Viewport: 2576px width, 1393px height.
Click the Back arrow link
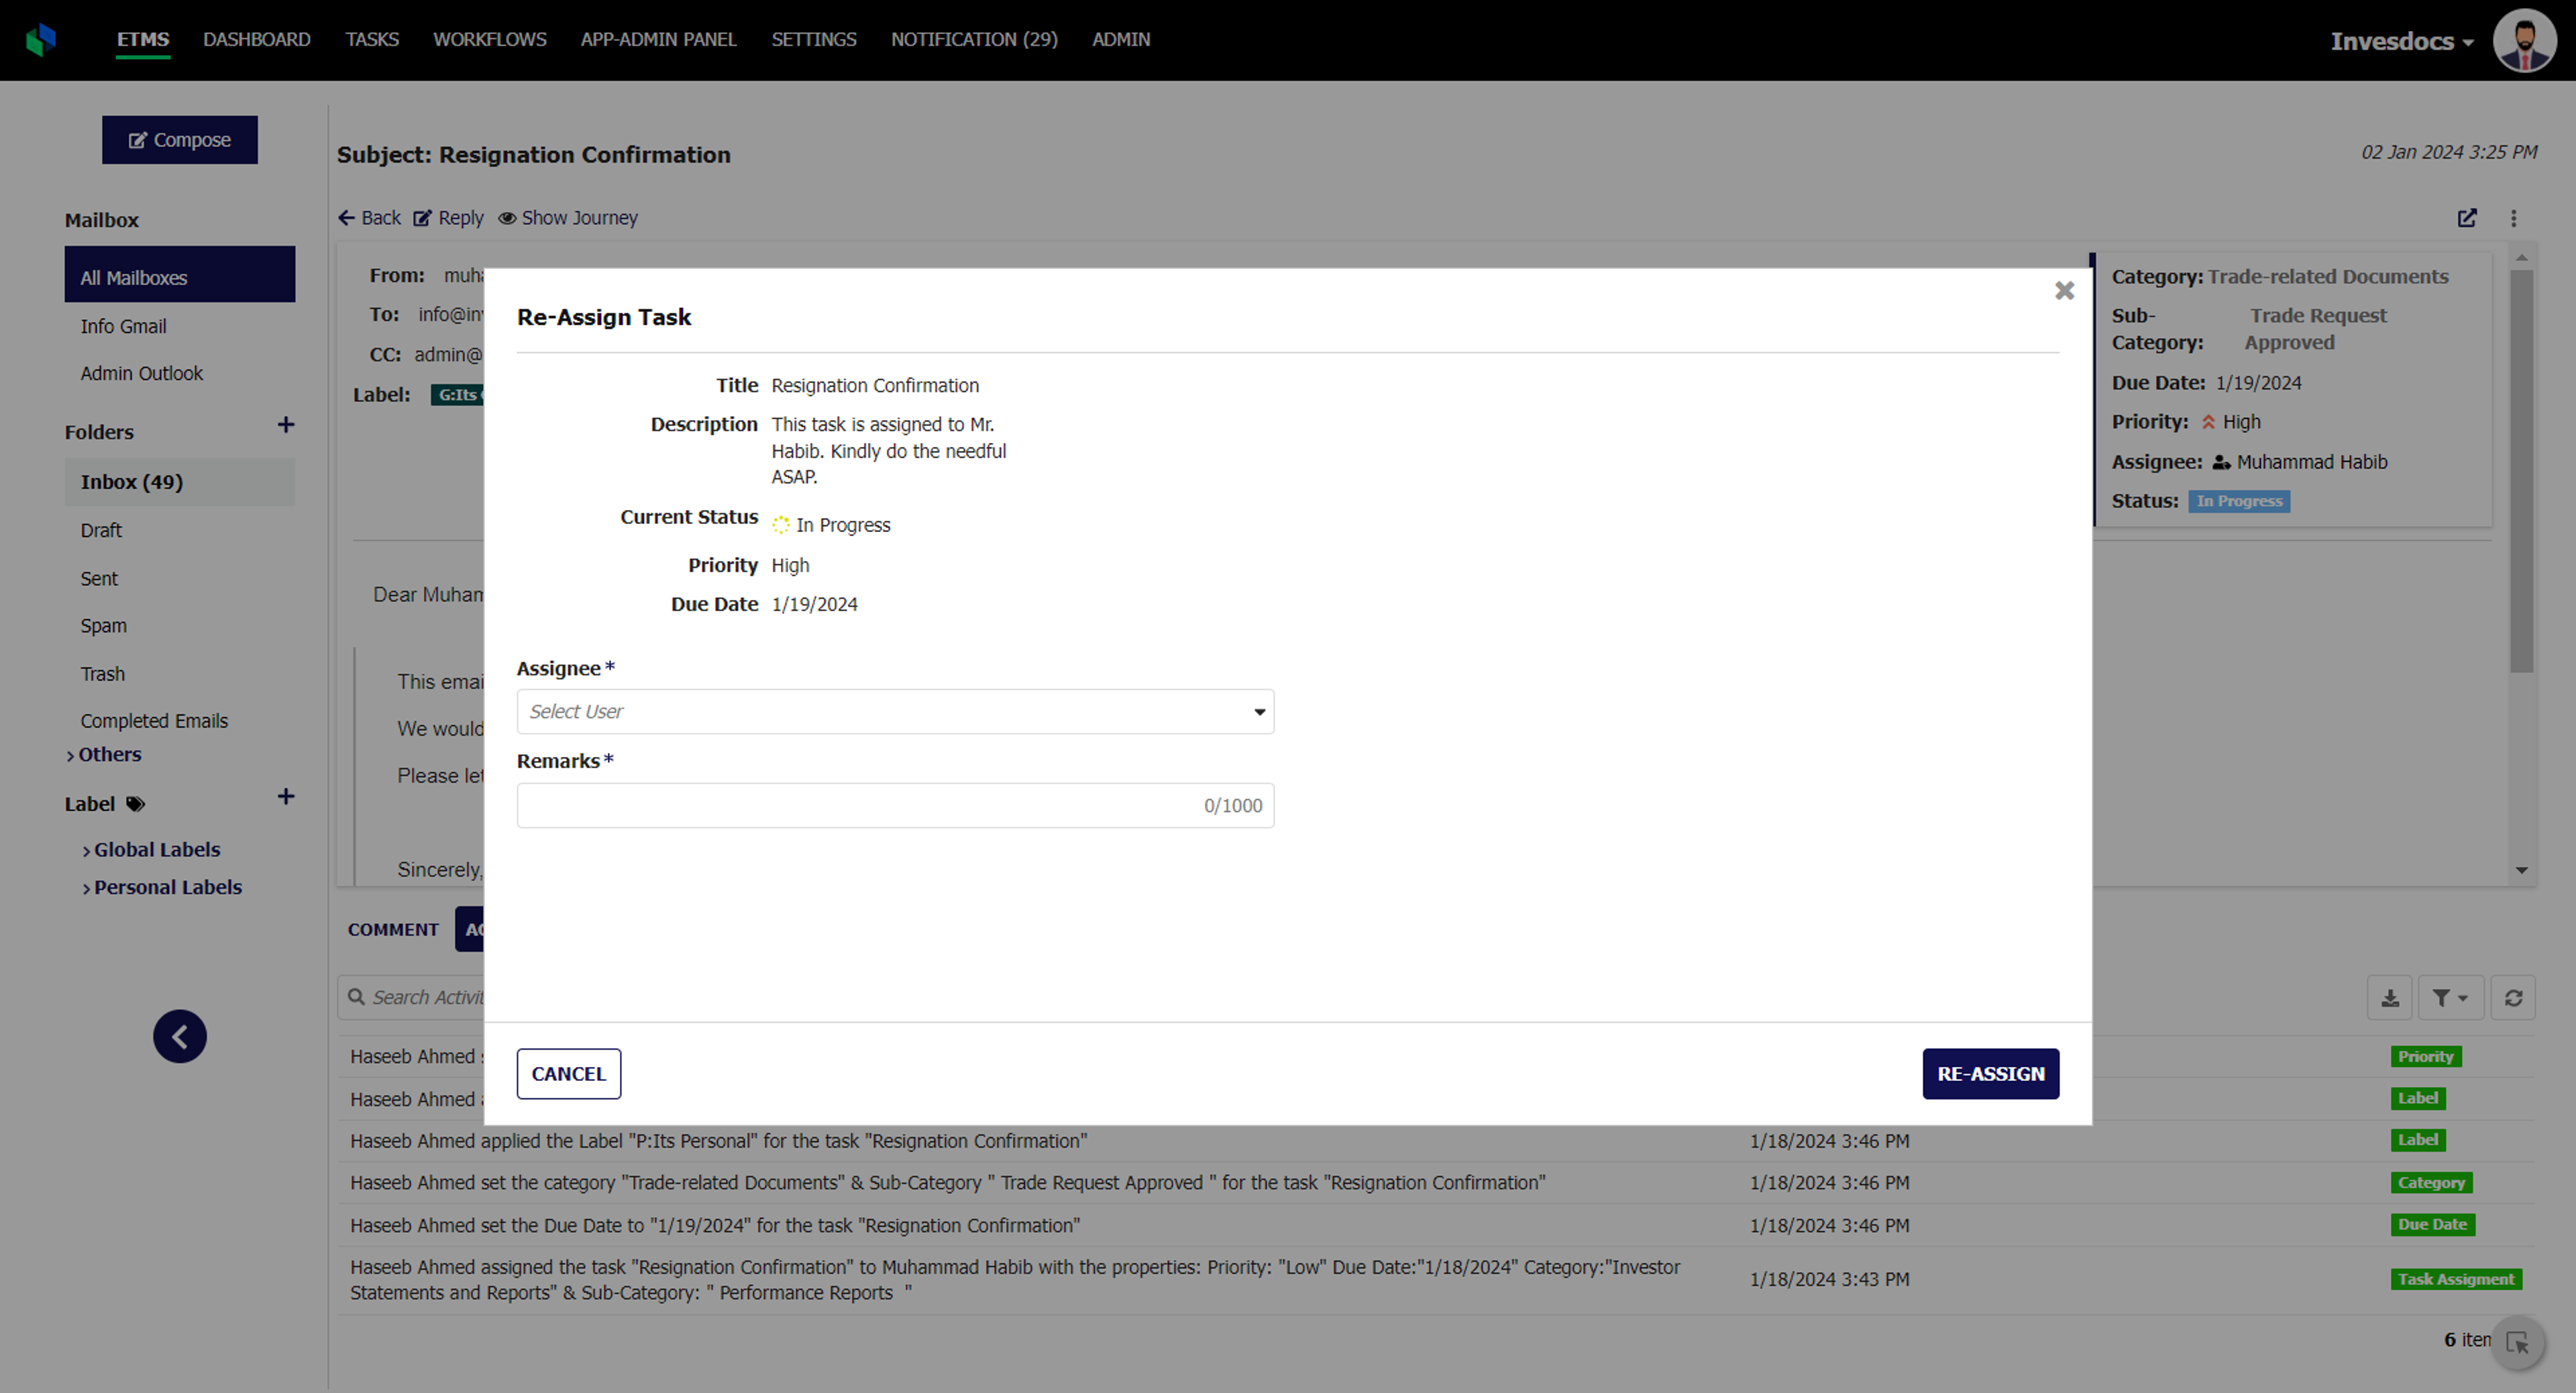pyautogui.click(x=369, y=217)
